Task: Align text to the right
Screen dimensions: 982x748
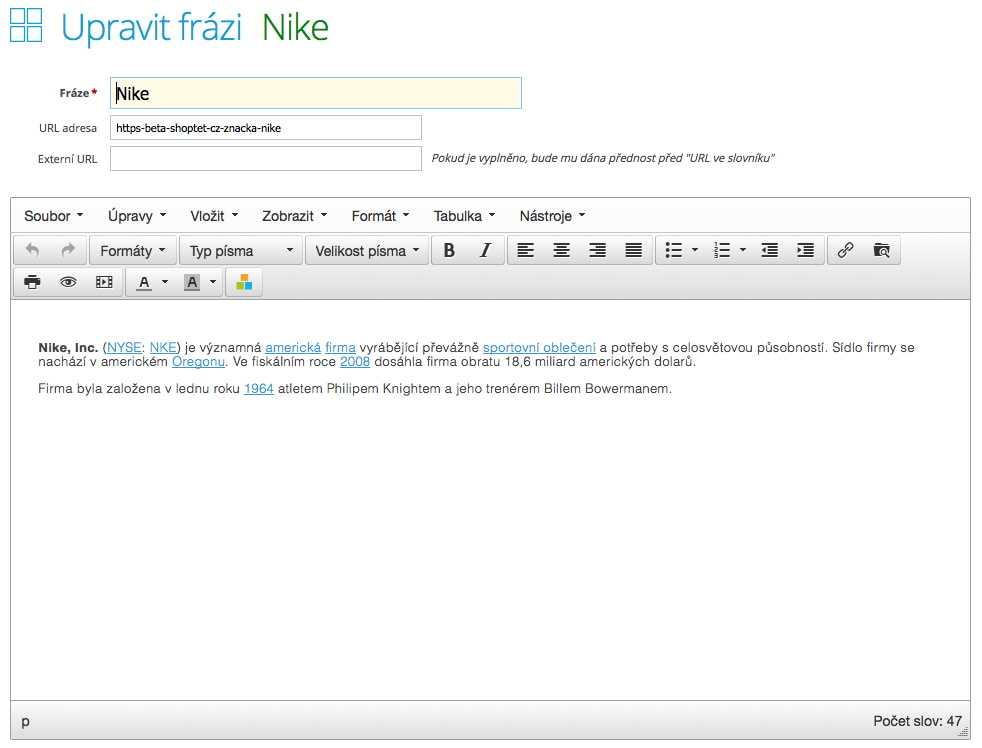Action: [x=598, y=251]
